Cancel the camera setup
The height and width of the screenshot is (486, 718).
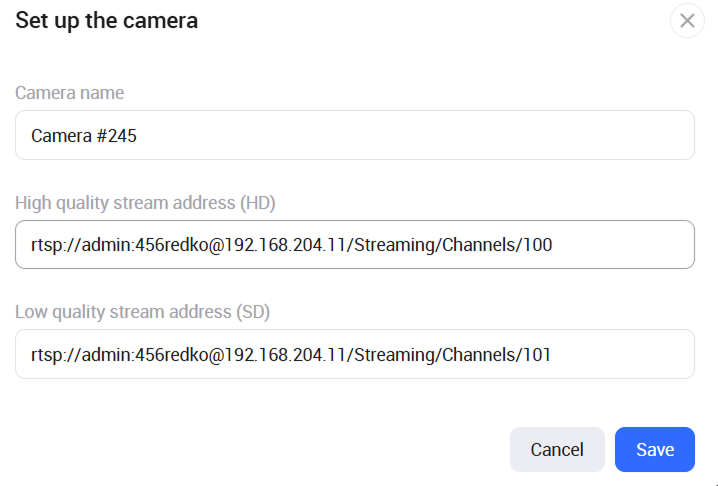click(557, 449)
